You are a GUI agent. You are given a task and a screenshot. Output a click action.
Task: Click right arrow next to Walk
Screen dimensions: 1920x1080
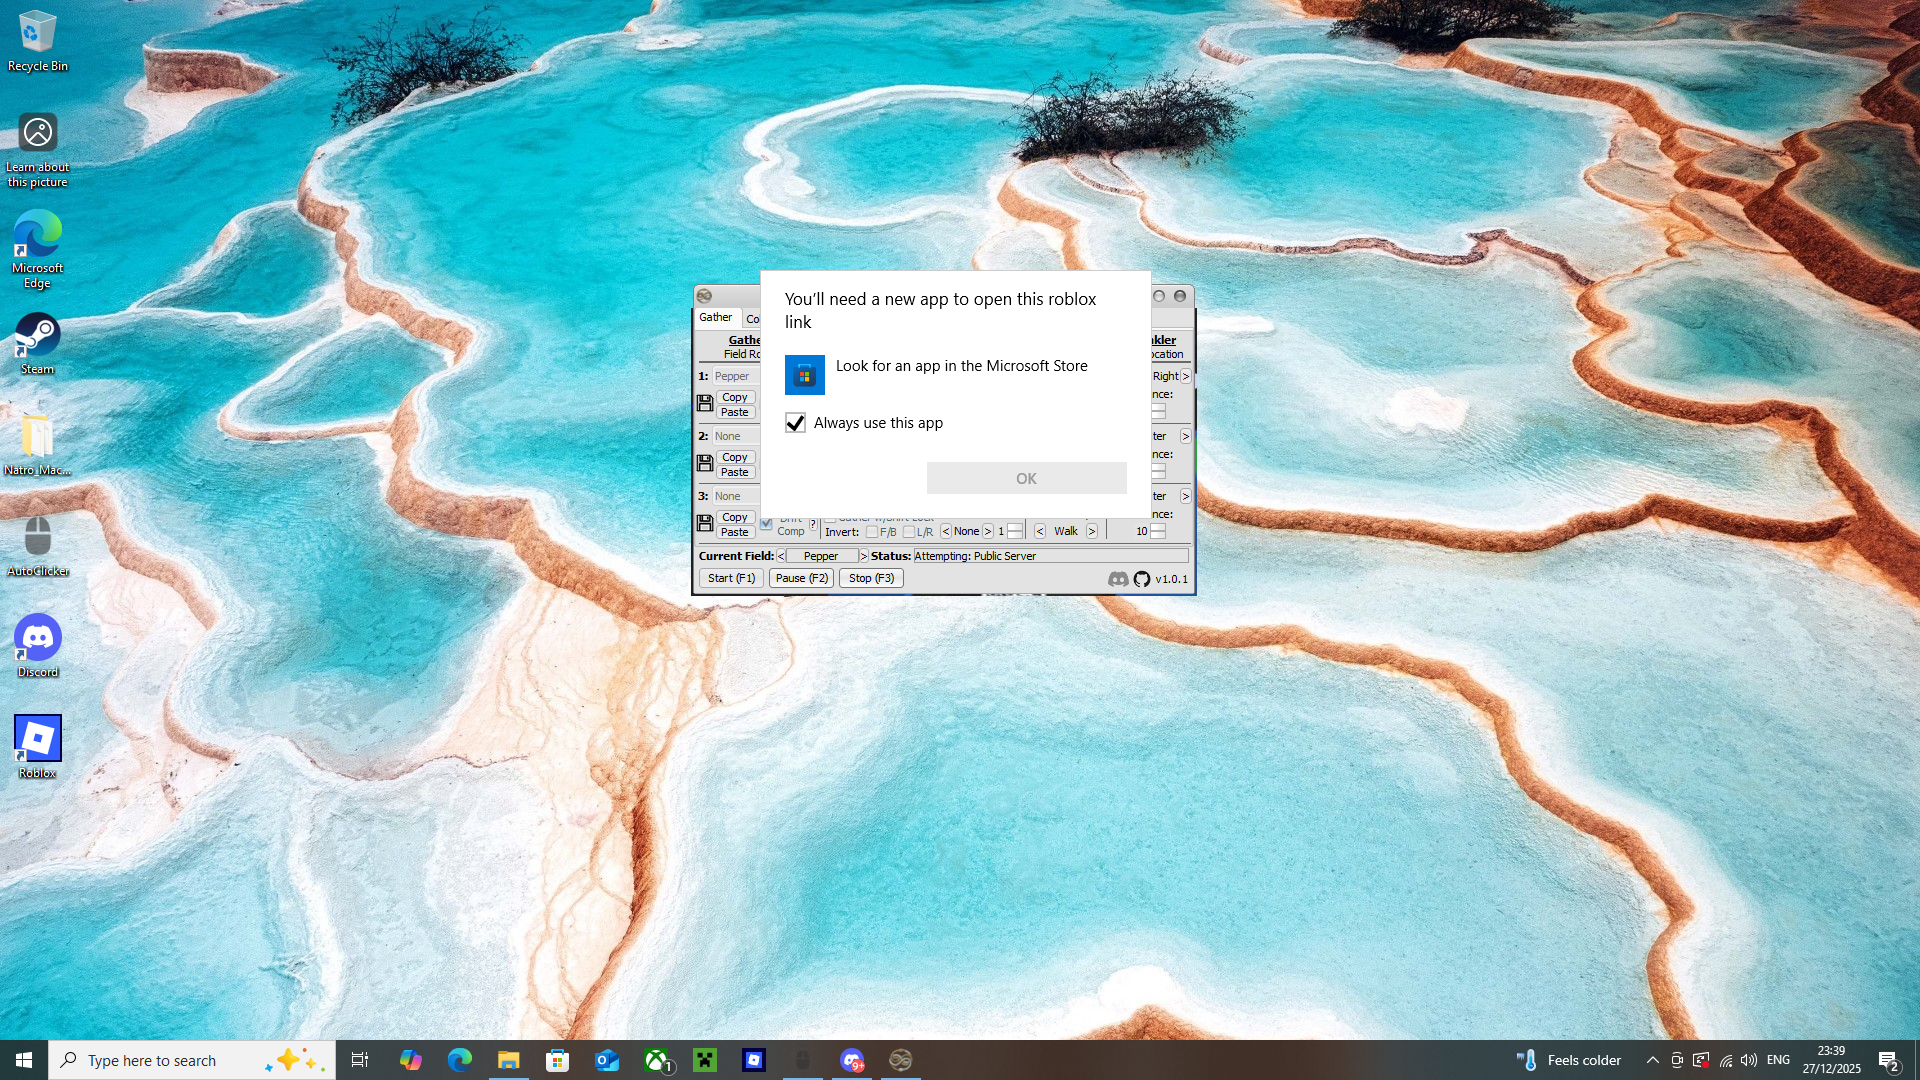click(1092, 531)
